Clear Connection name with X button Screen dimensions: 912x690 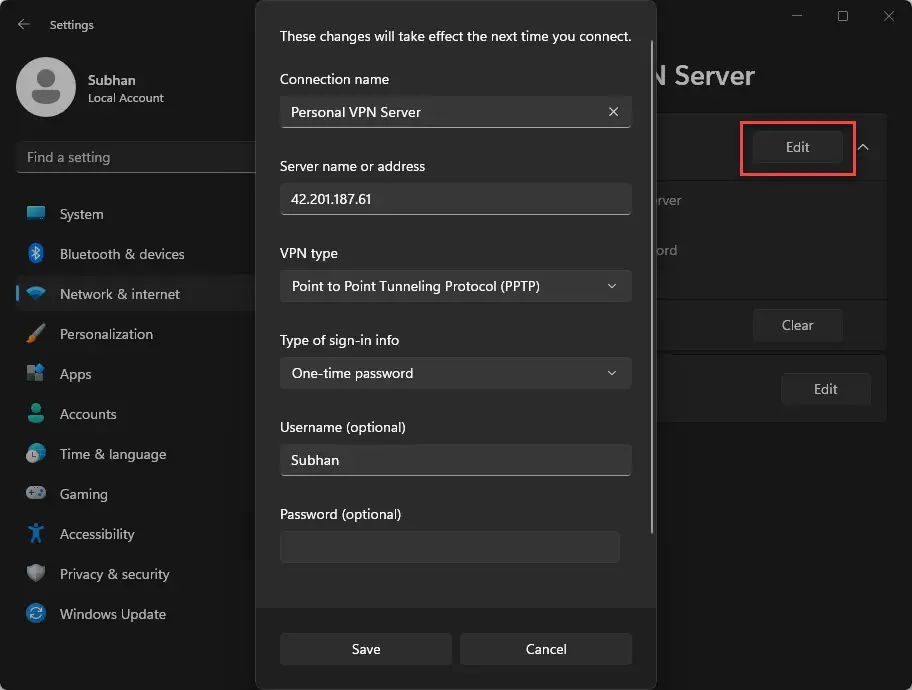coord(613,112)
